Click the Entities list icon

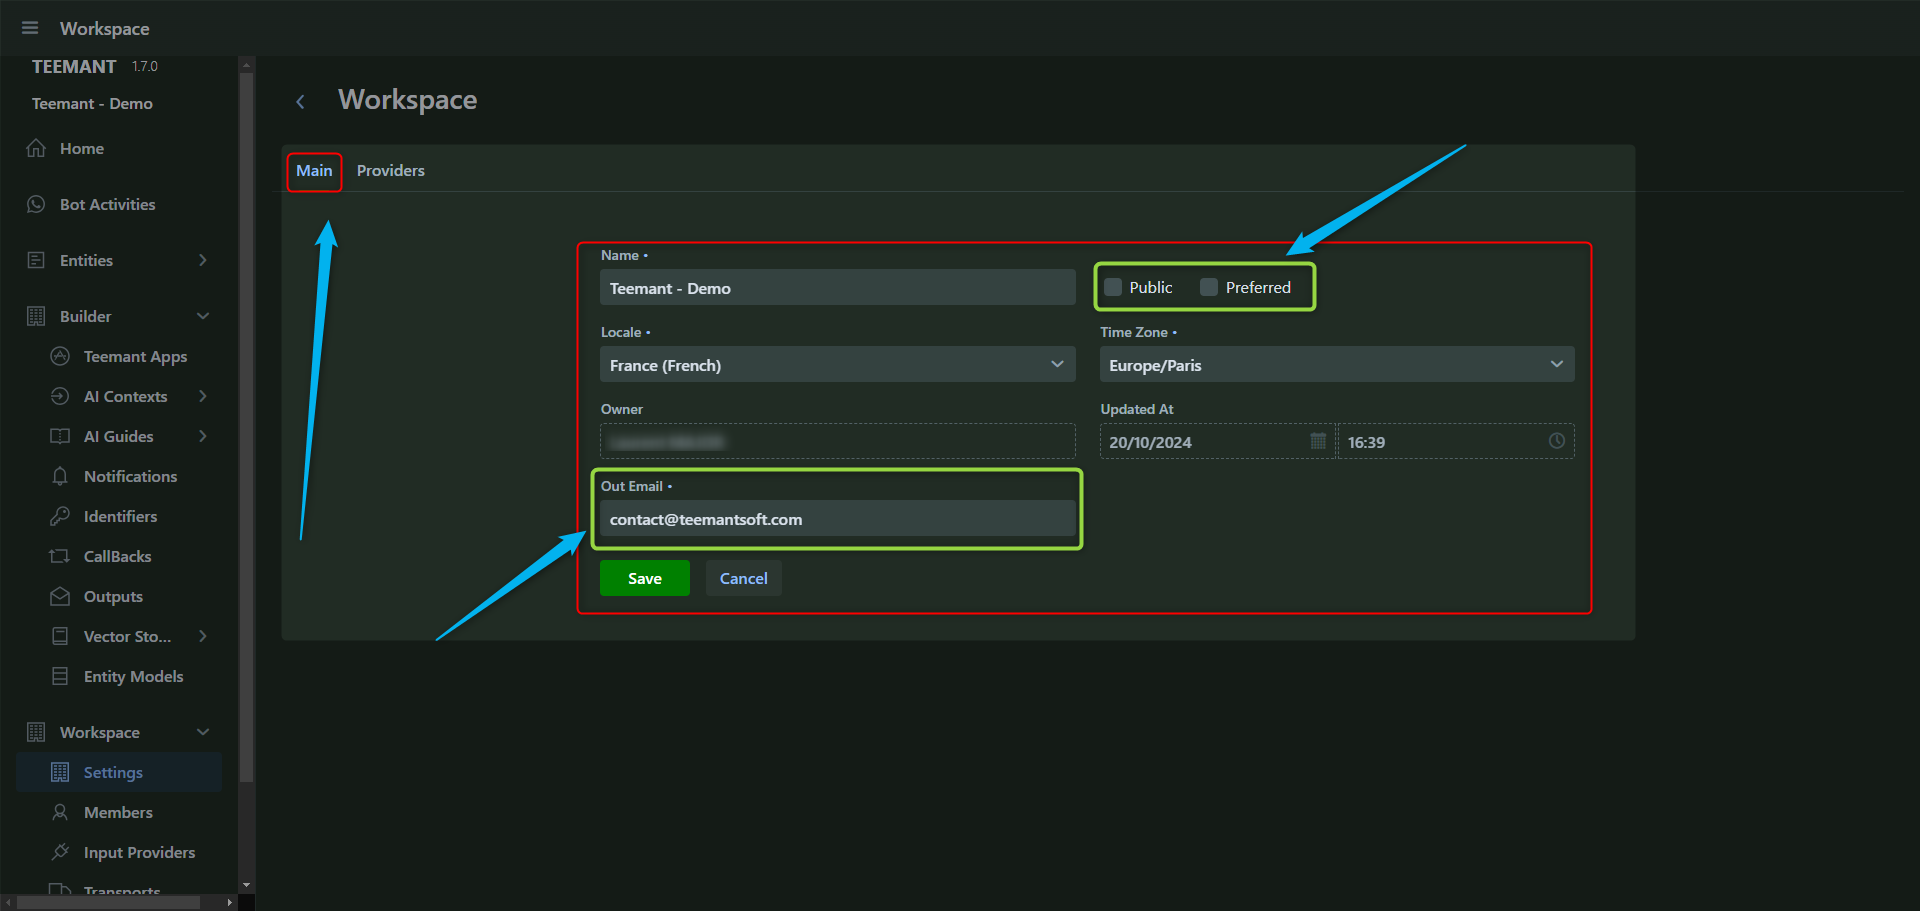[x=36, y=260]
